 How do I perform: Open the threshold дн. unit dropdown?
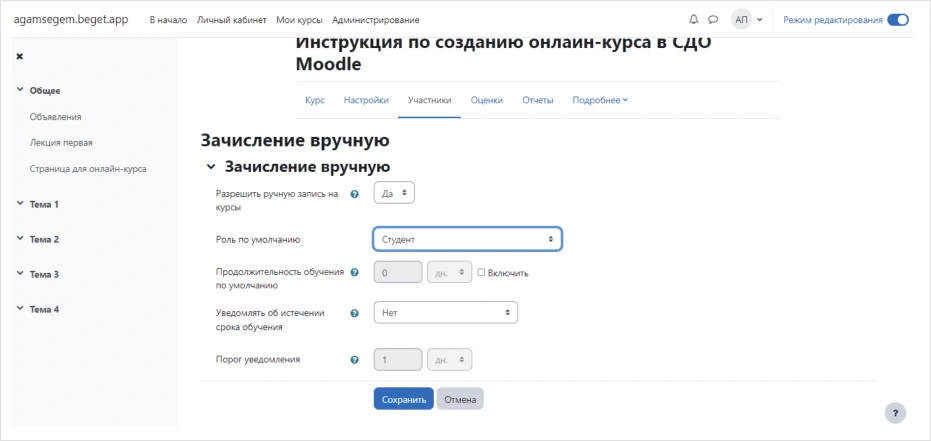[449, 359]
